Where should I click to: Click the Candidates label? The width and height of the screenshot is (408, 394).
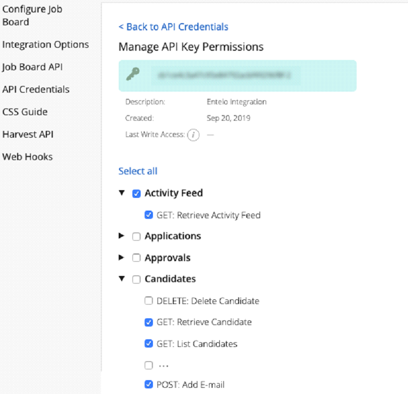click(170, 279)
